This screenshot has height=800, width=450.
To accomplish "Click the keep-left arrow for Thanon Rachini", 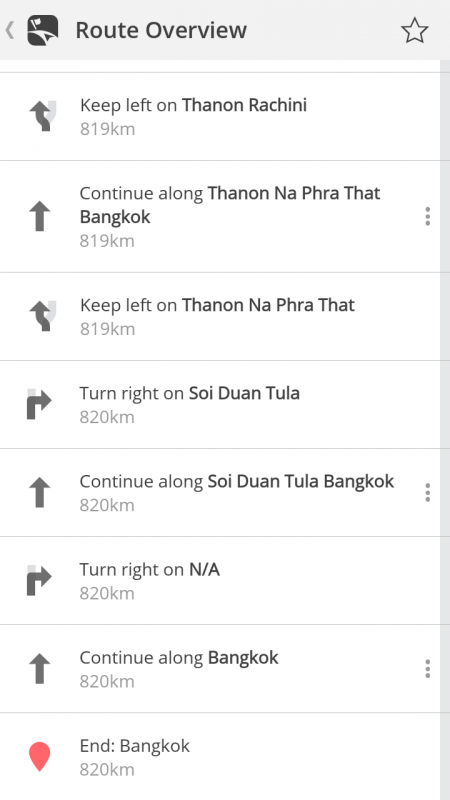I will click(x=42, y=116).
